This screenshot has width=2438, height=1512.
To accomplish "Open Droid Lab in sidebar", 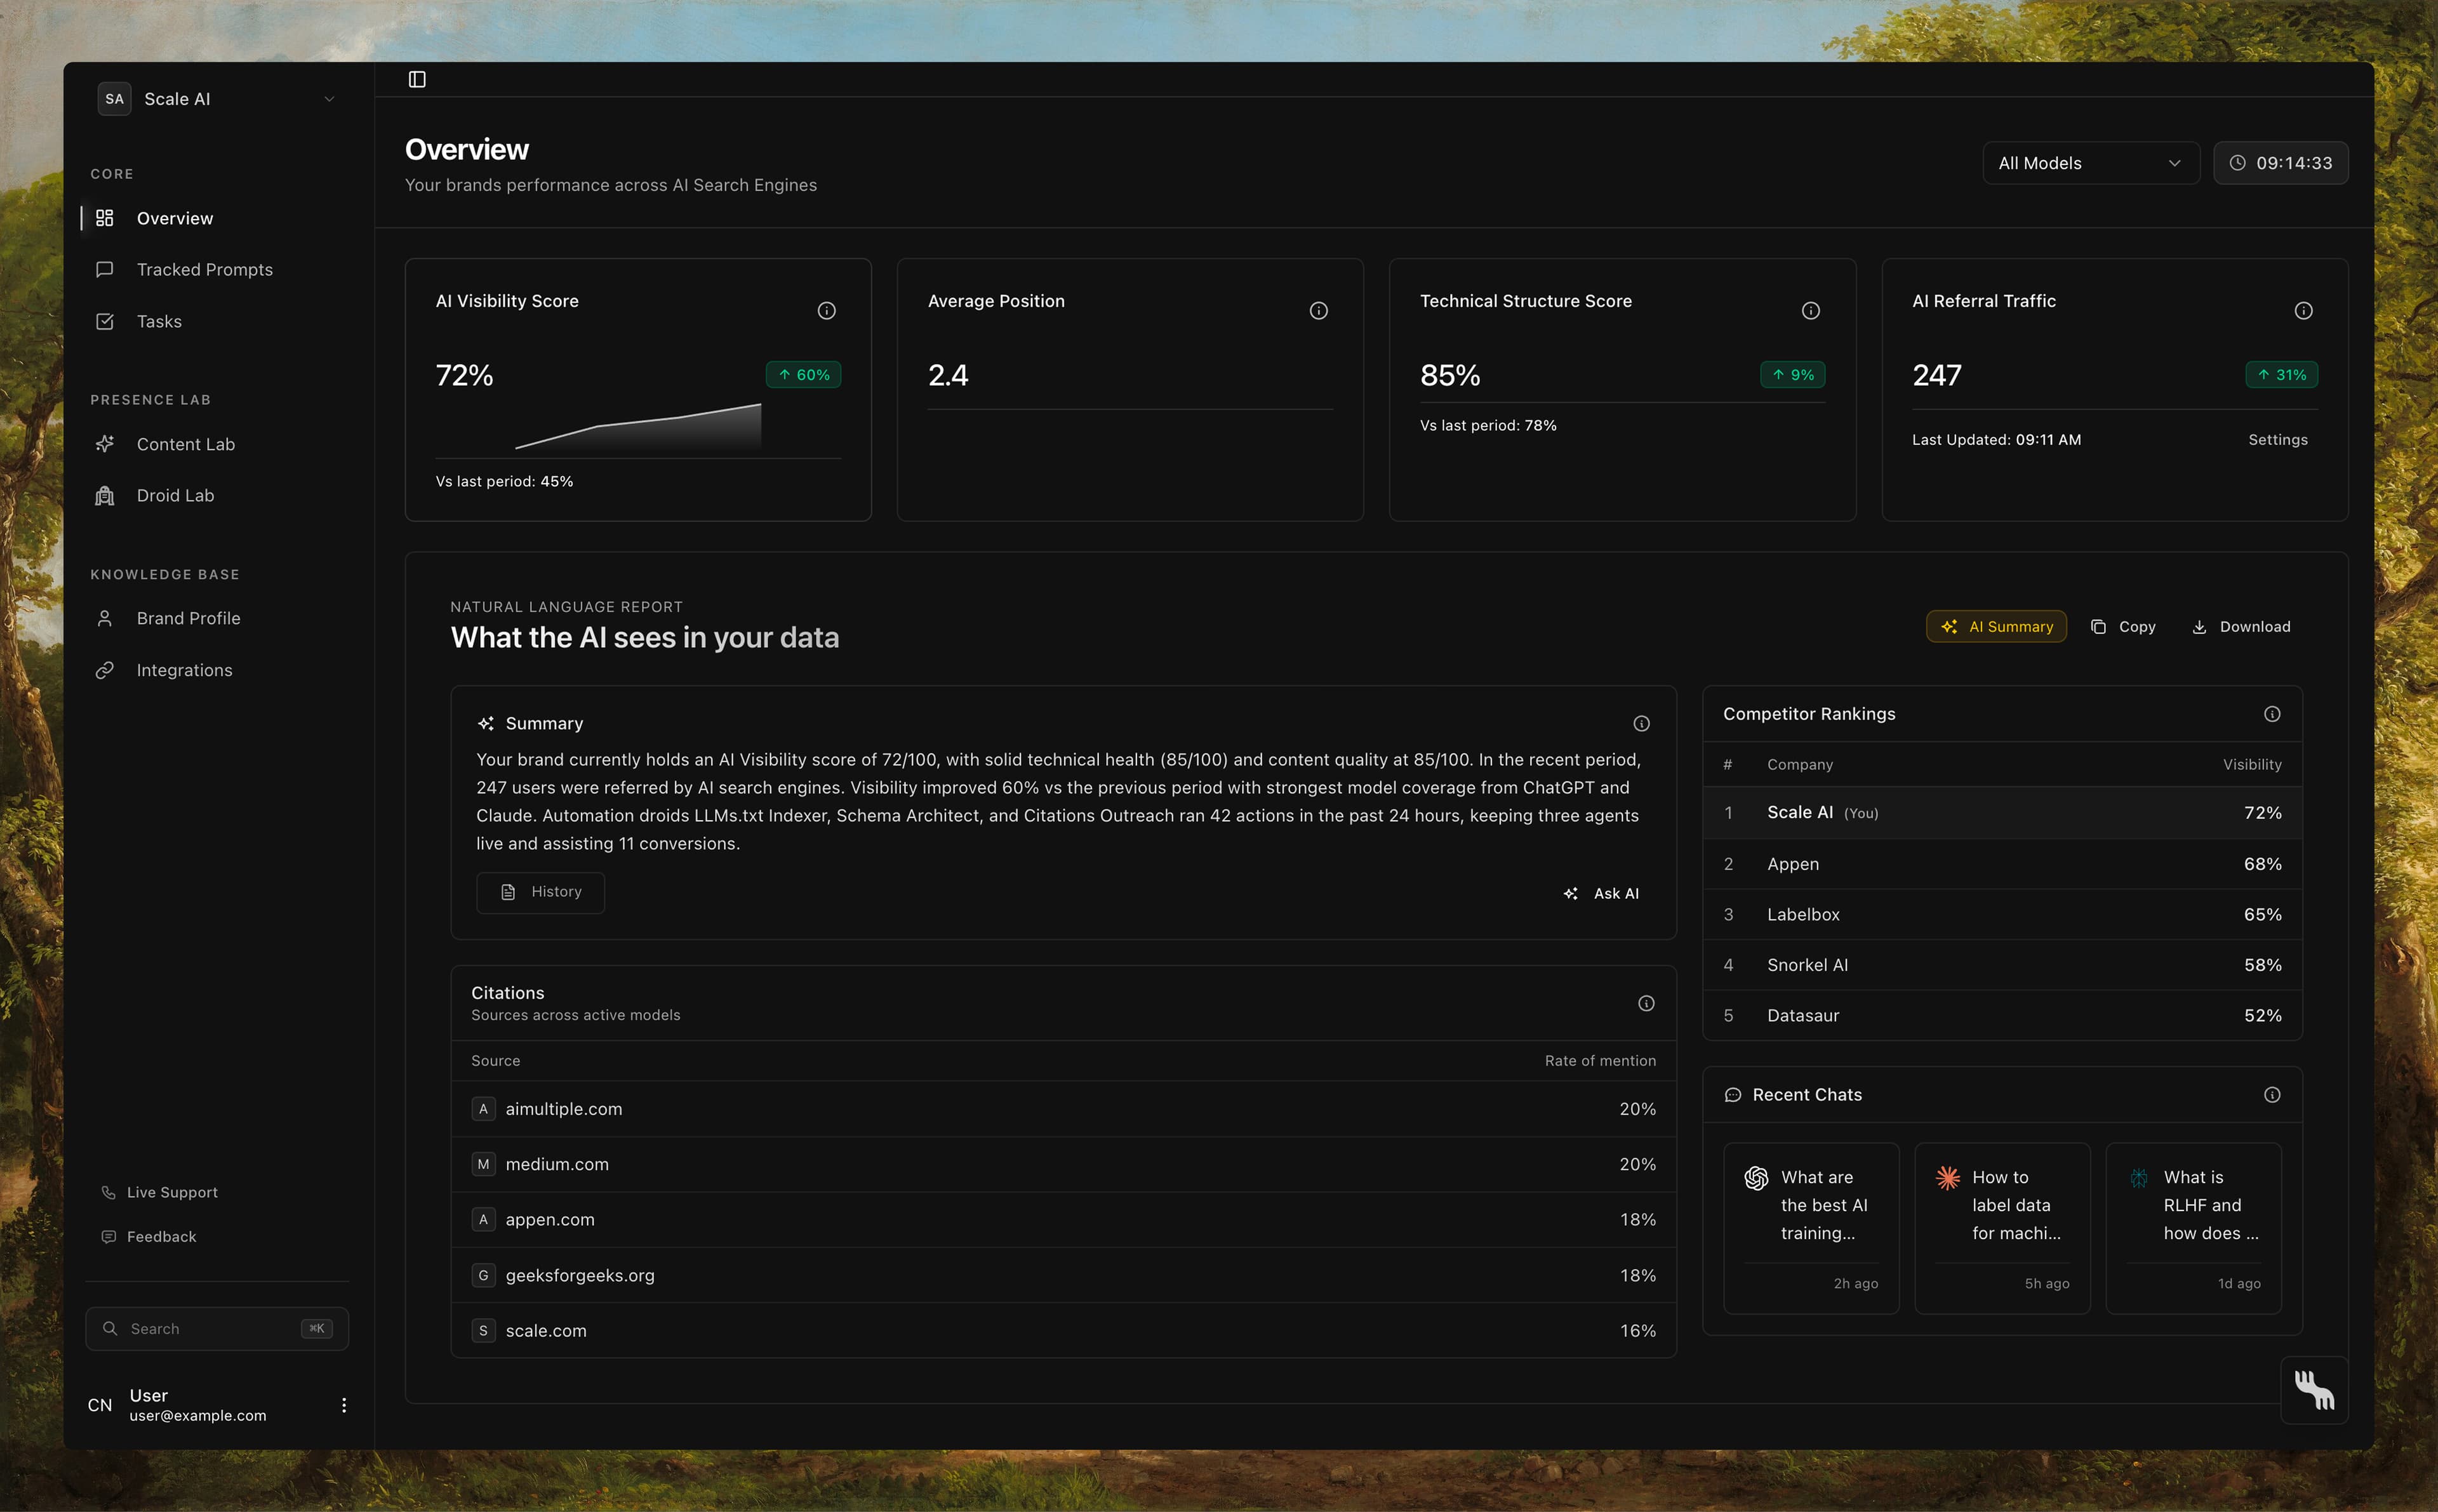I will click(x=175, y=496).
